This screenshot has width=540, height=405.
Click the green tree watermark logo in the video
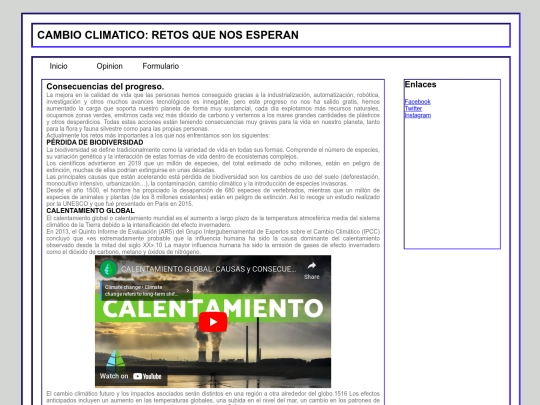click(x=115, y=361)
